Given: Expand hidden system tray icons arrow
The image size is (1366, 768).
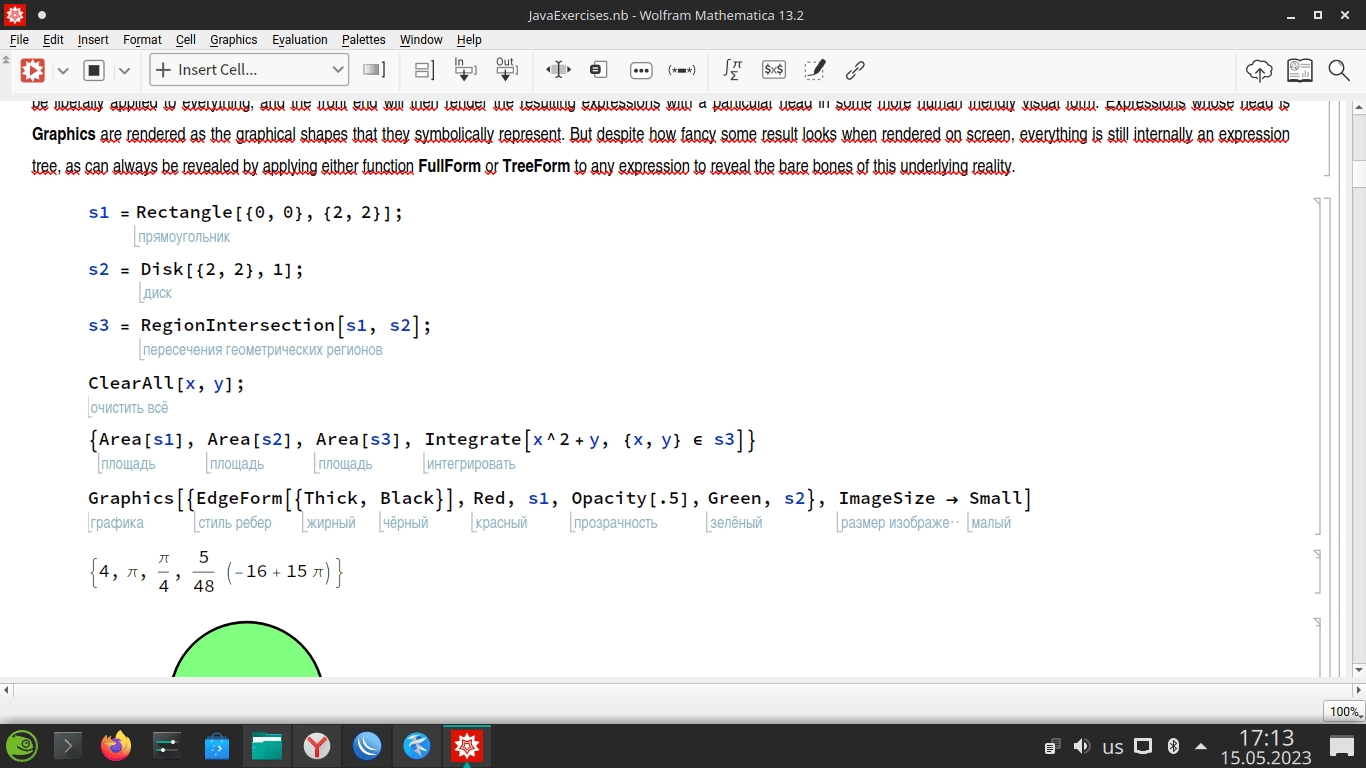Looking at the screenshot, I should click(1201, 746).
